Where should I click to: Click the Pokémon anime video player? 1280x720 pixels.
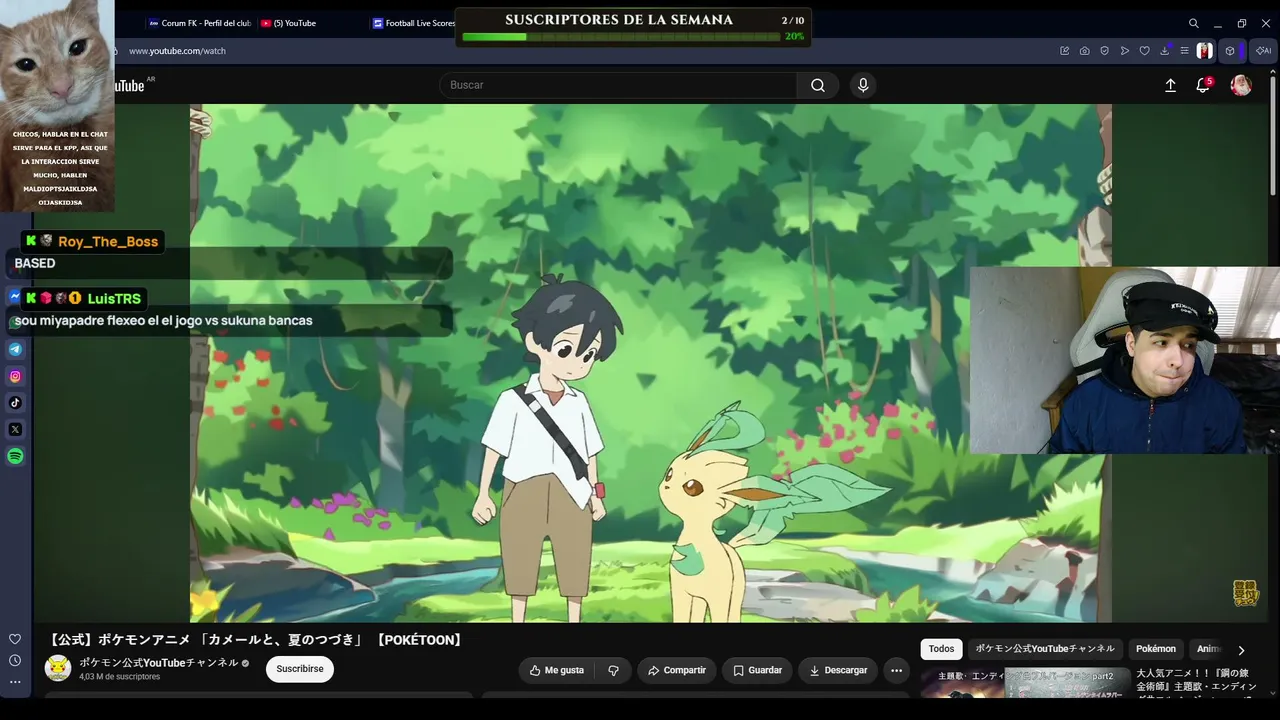point(651,363)
